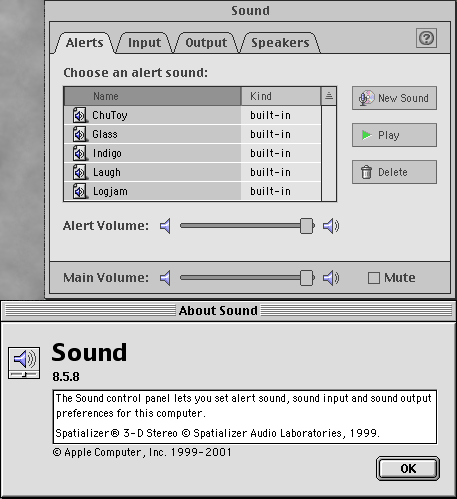Enable the Mute checkbox

click(374, 278)
